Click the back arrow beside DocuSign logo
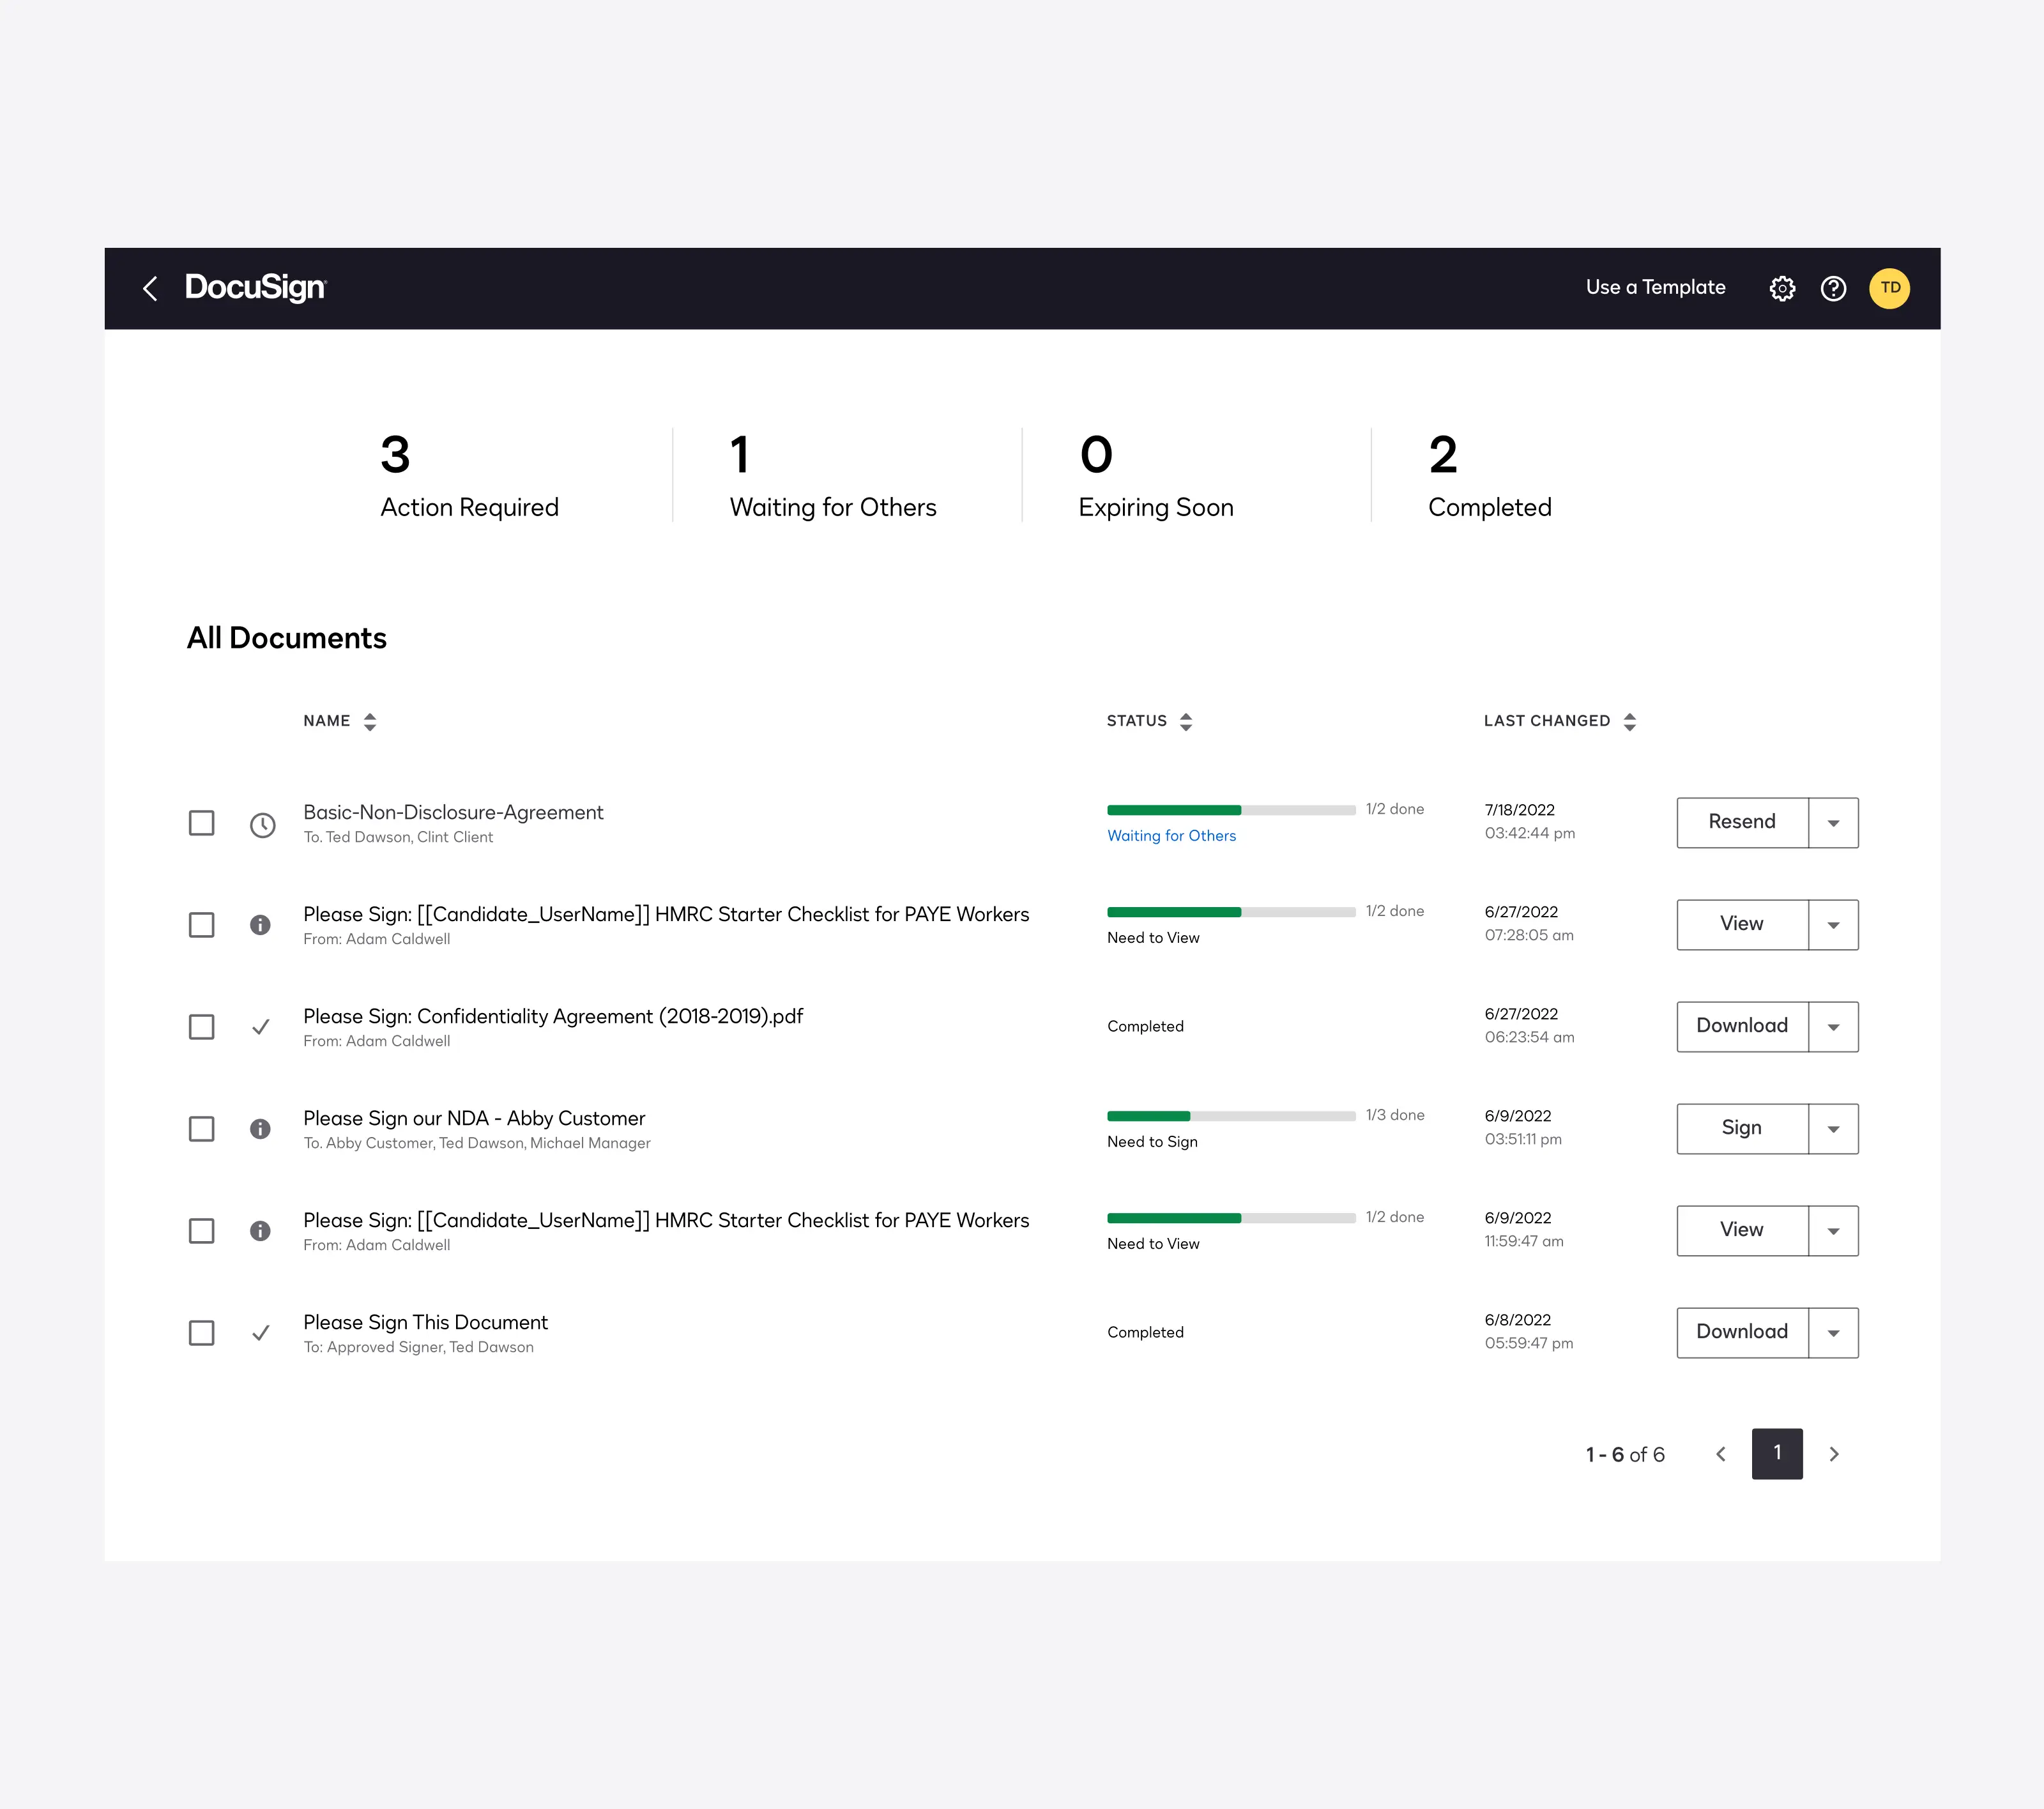 150,289
